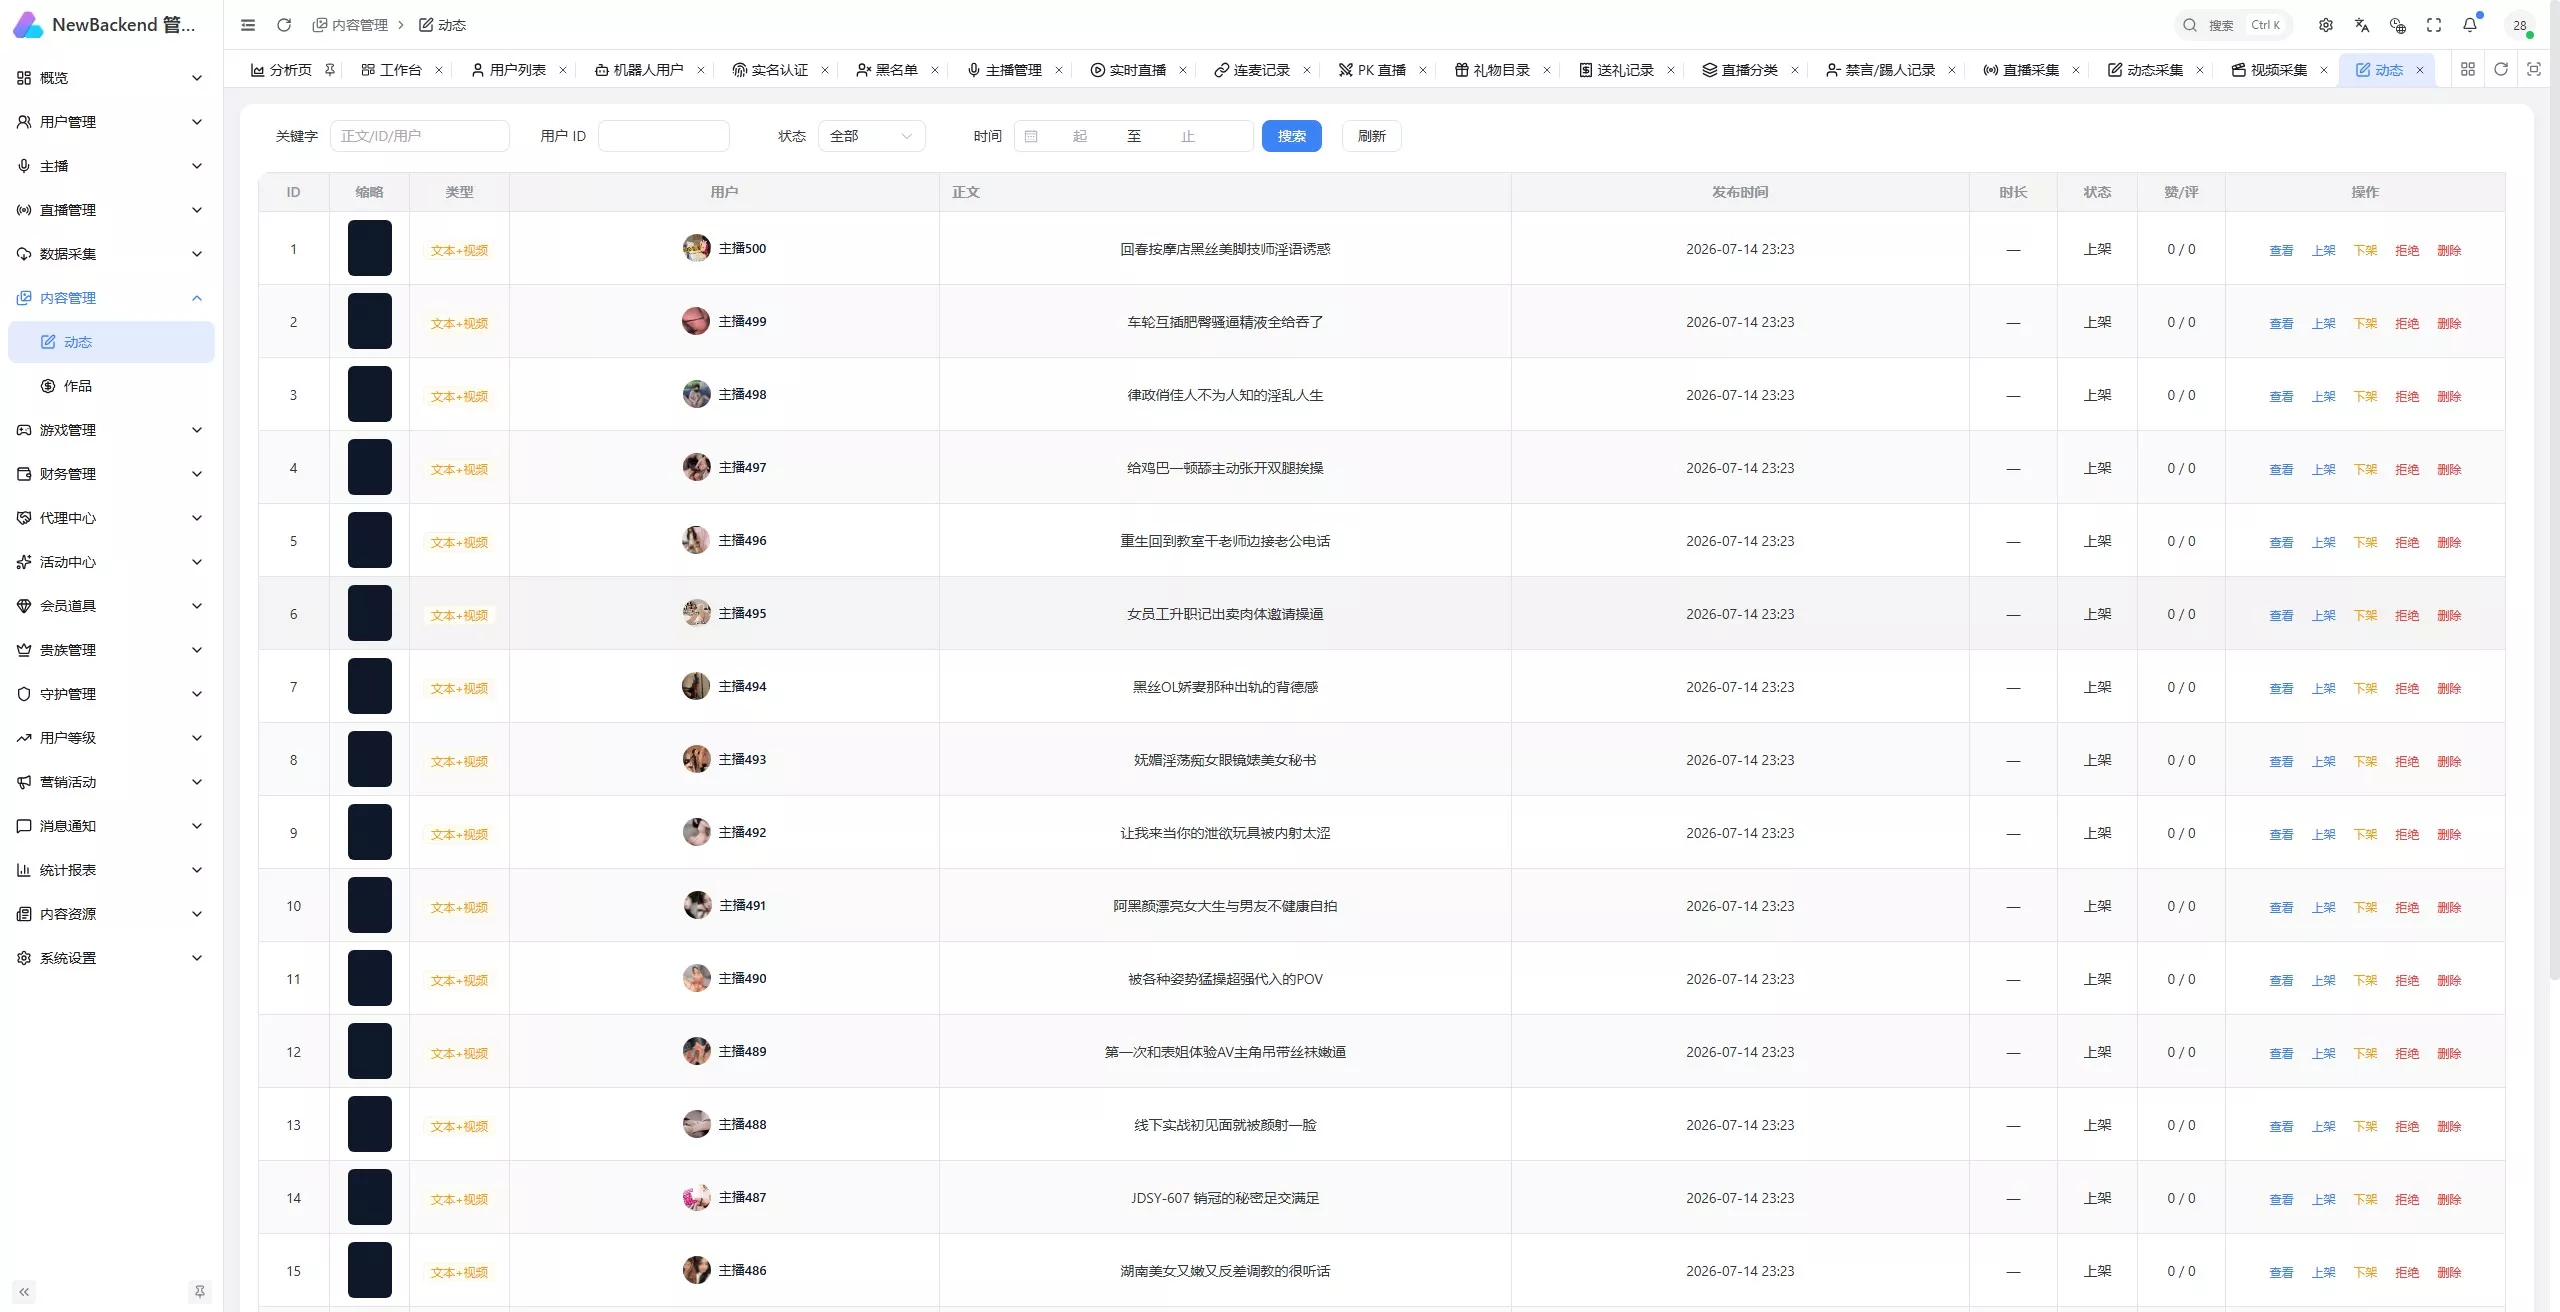The height and width of the screenshot is (1312, 2560).
Task: Focus the 关键字 input field
Action: pyautogui.click(x=419, y=136)
